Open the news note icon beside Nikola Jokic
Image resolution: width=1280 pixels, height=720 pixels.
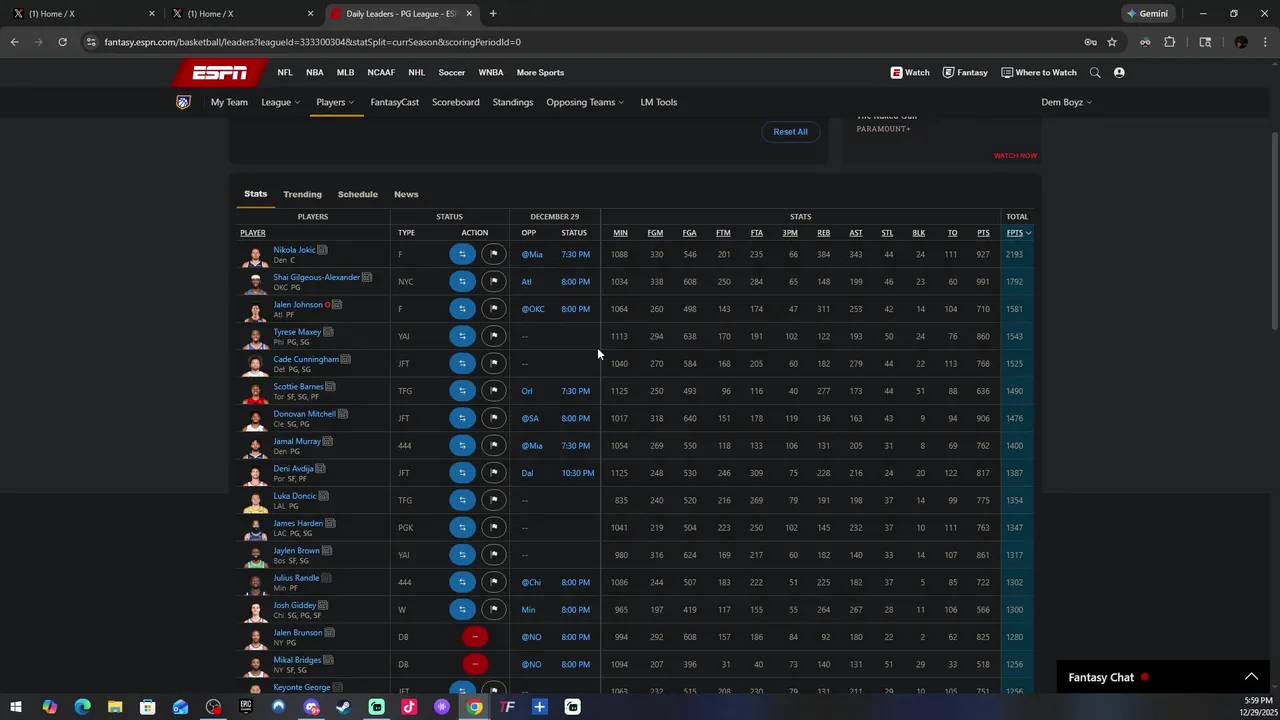pyautogui.click(x=322, y=250)
